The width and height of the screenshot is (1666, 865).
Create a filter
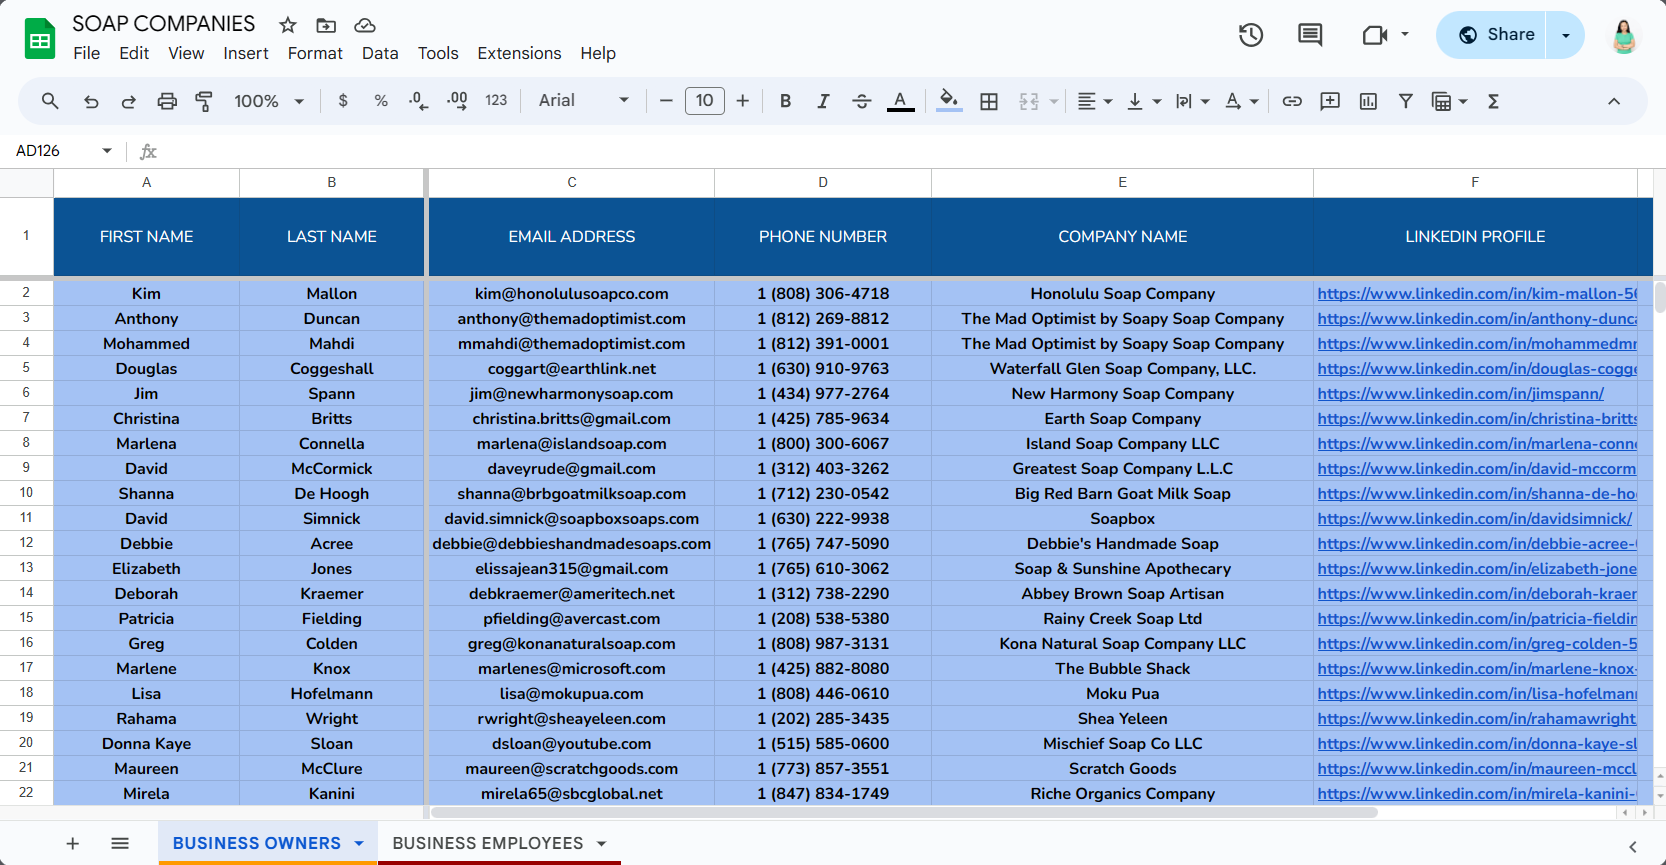coord(1406,101)
